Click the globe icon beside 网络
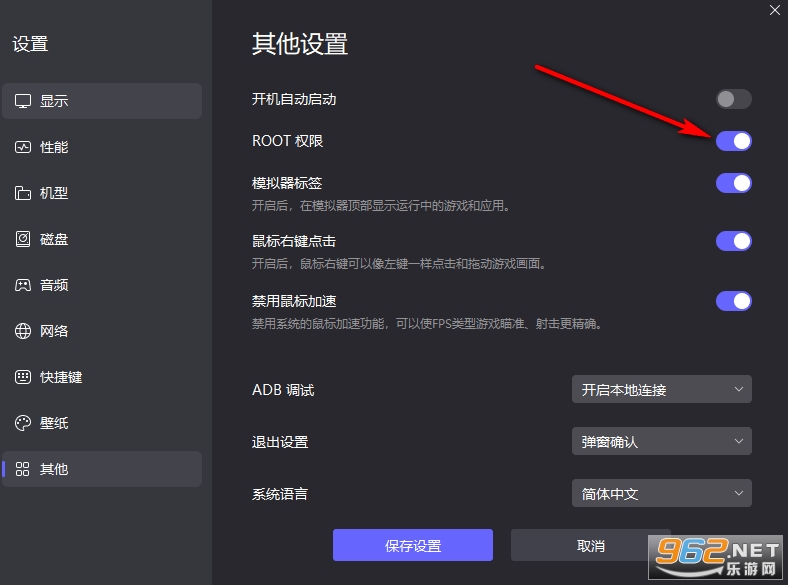788x585 pixels. 23,331
